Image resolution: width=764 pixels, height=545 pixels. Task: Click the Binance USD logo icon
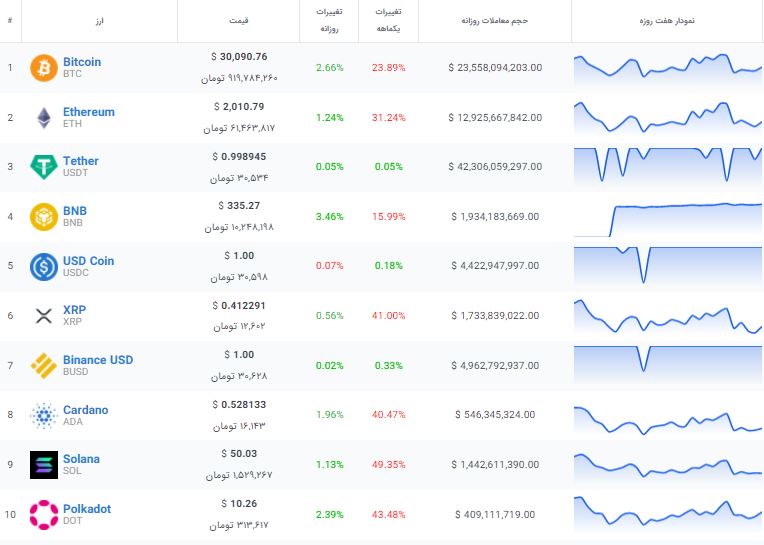pyautogui.click(x=44, y=365)
